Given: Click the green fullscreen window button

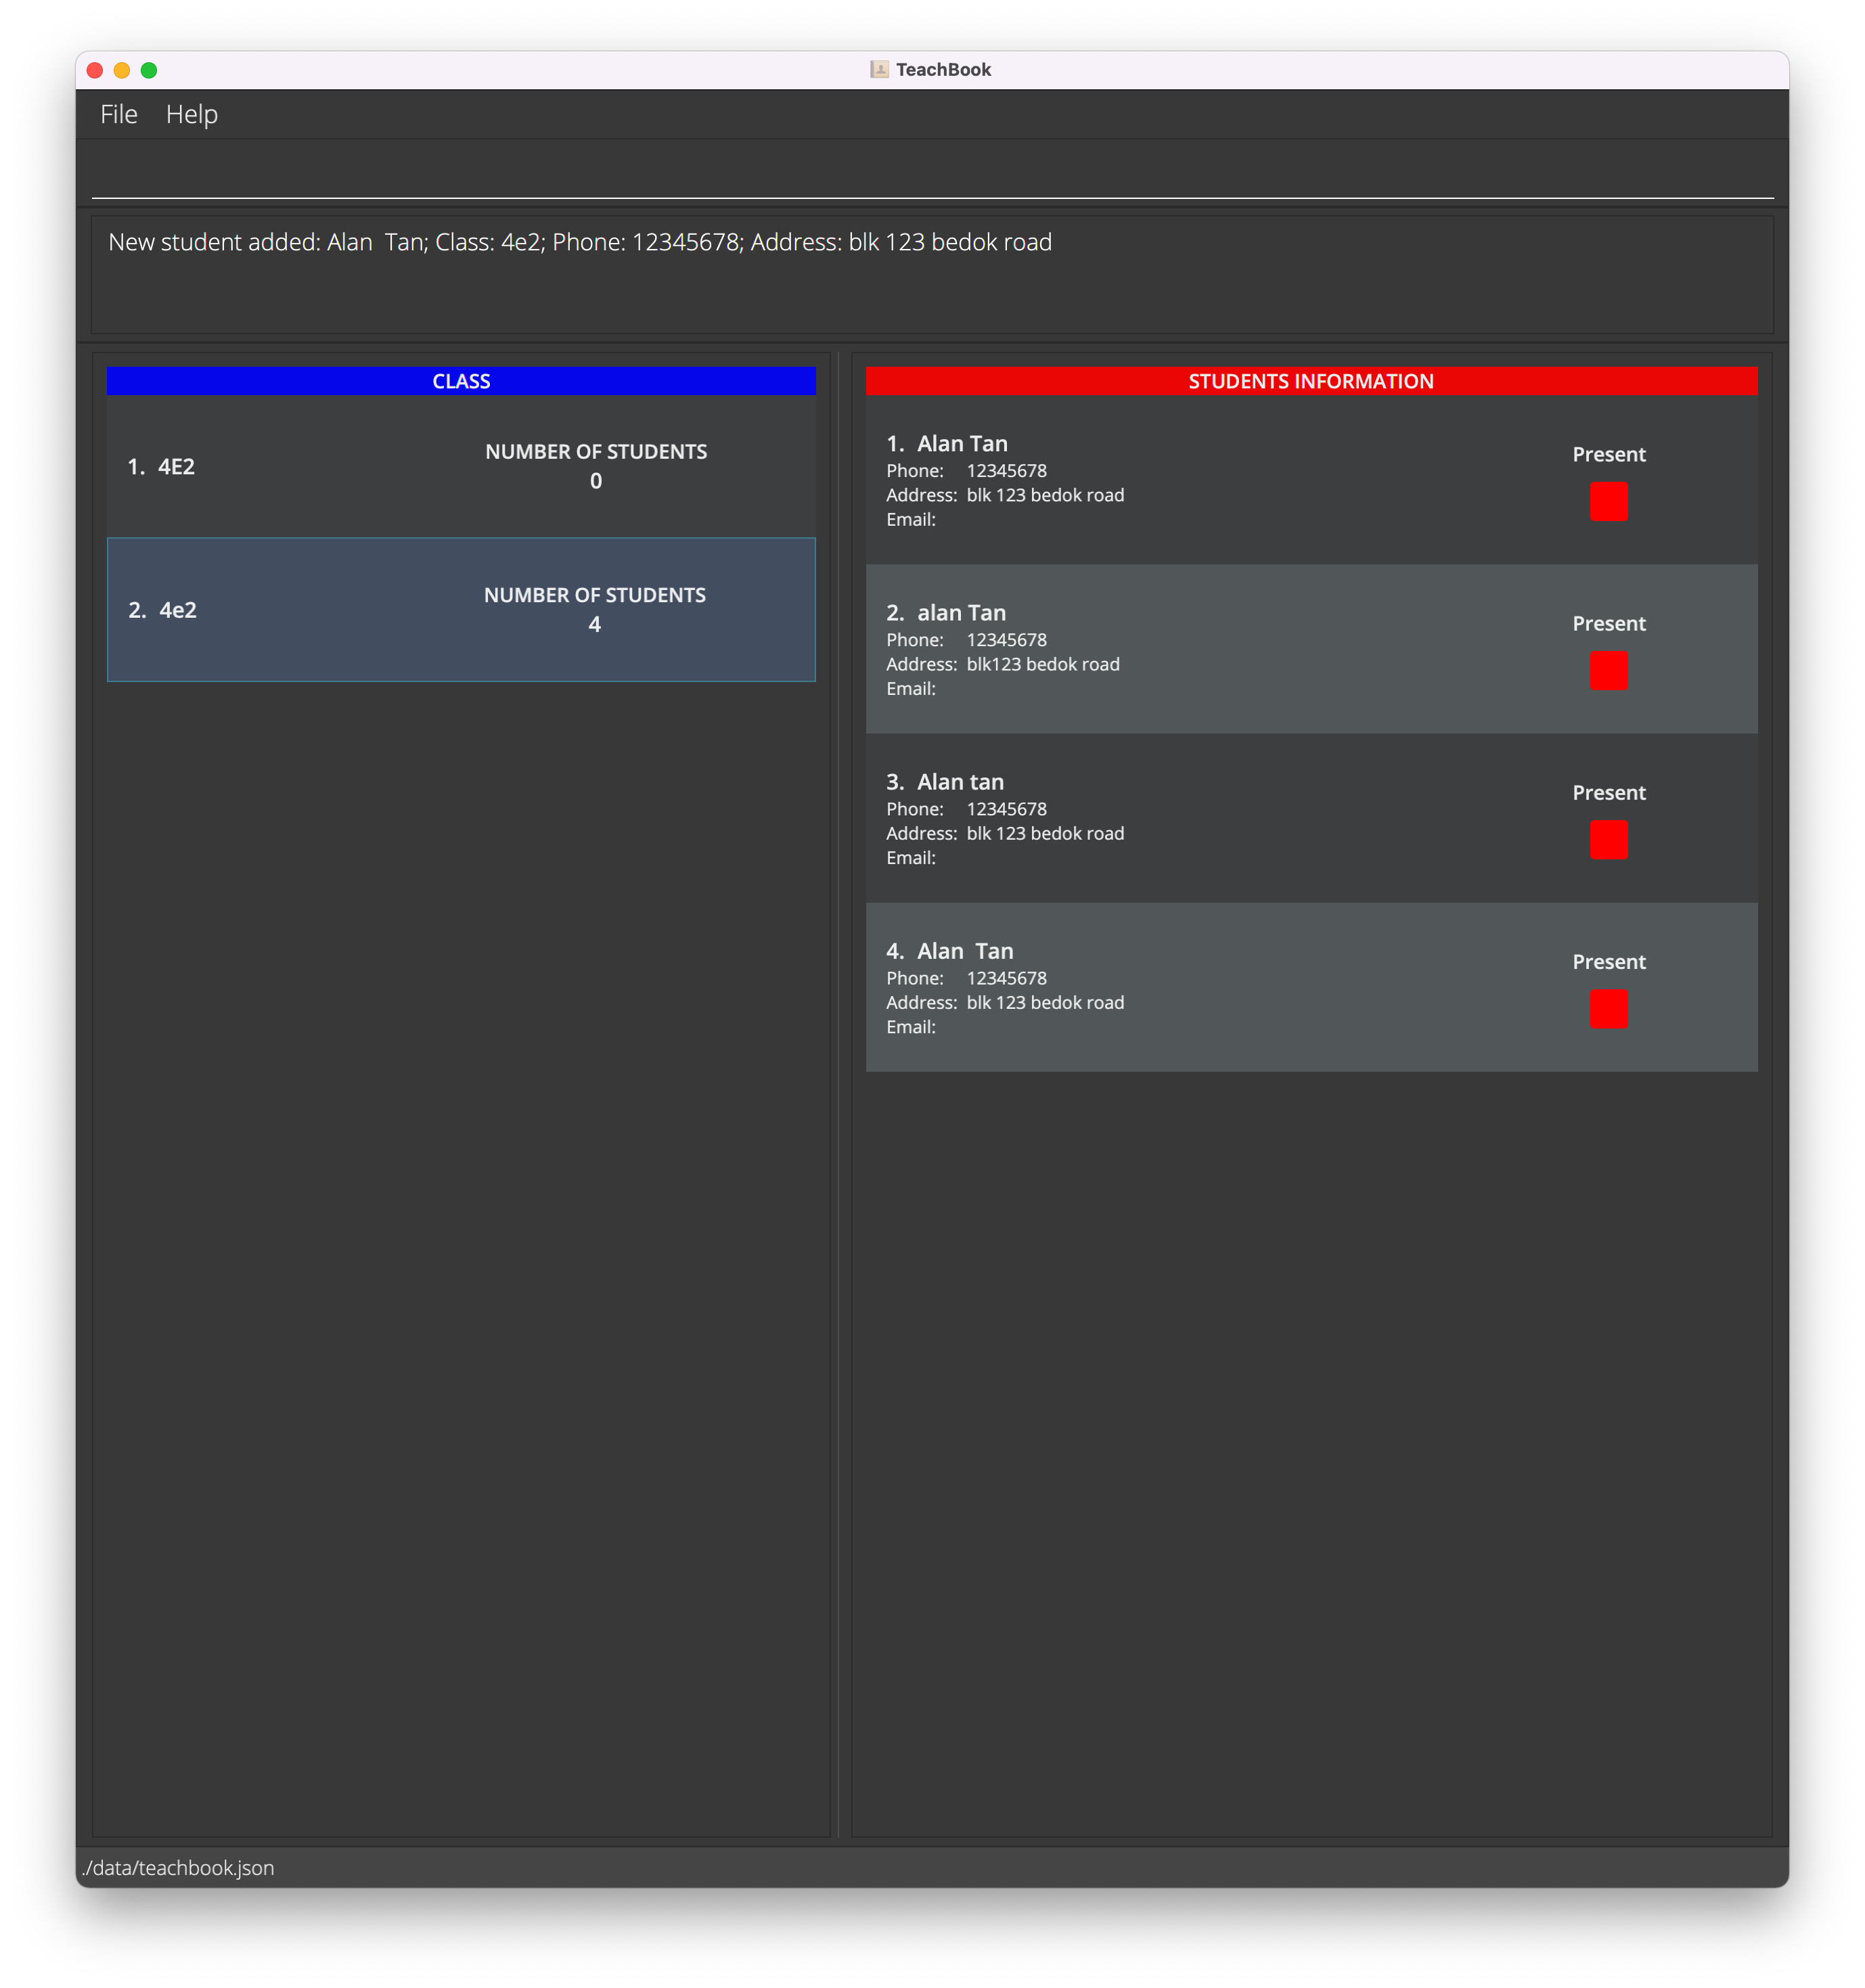Looking at the screenshot, I should (x=149, y=70).
